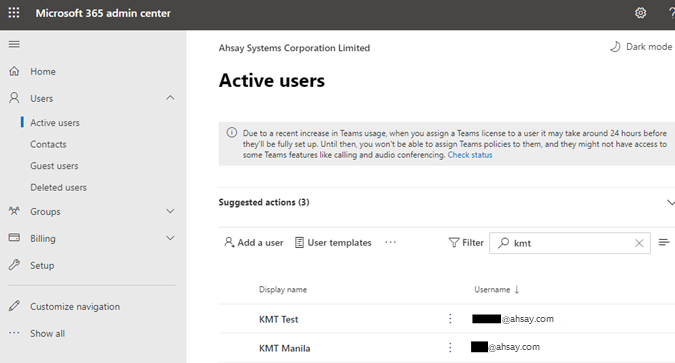675x363 pixels.
Task: Open the KMT Manila user
Action: point(285,348)
